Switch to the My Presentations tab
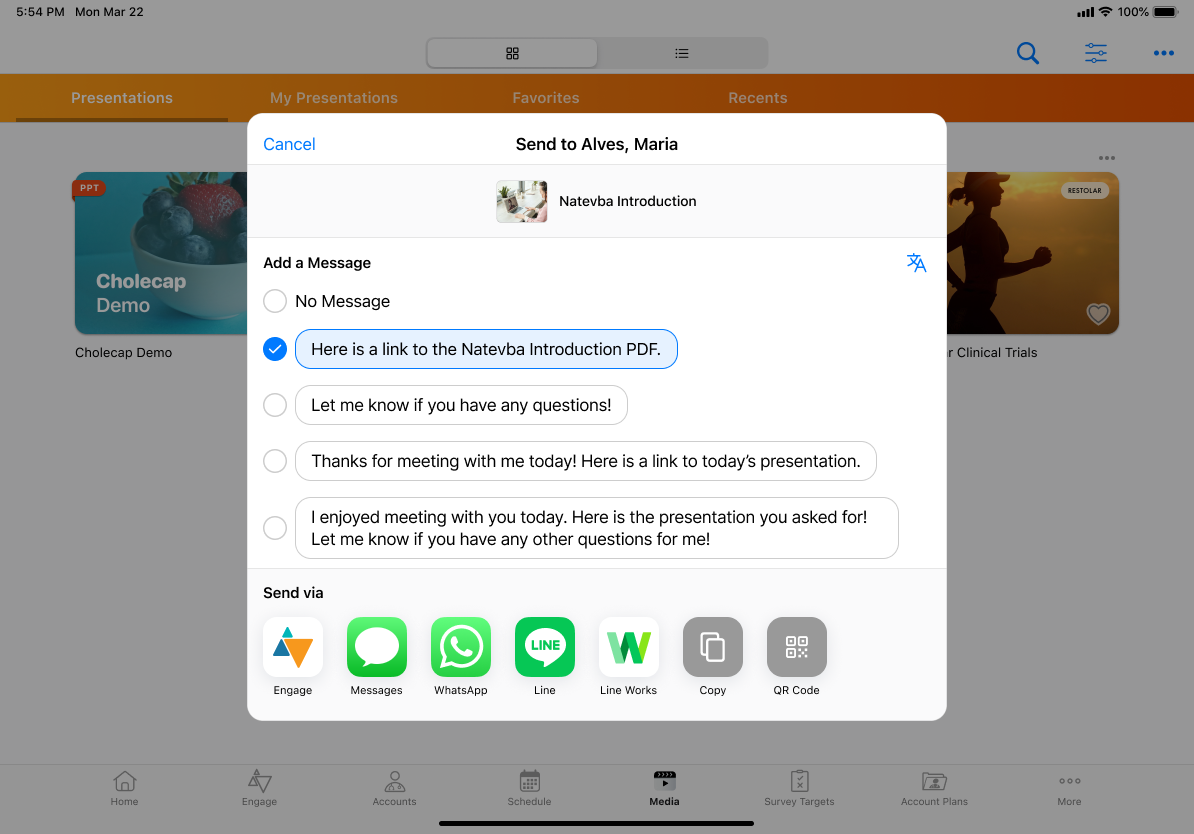Image resolution: width=1194 pixels, height=834 pixels. (334, 98)
